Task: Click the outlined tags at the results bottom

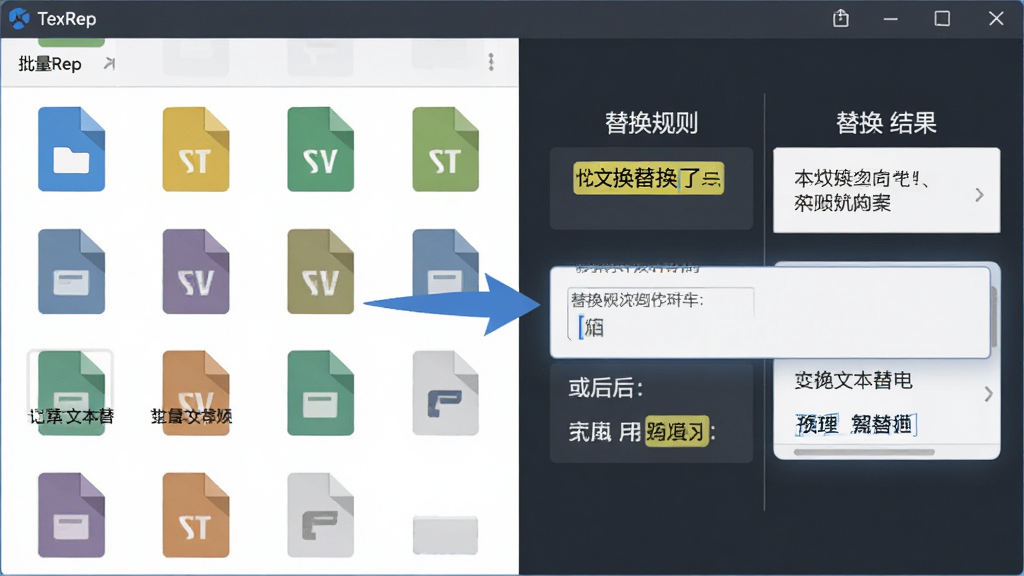Action: (x=856, y=425)
